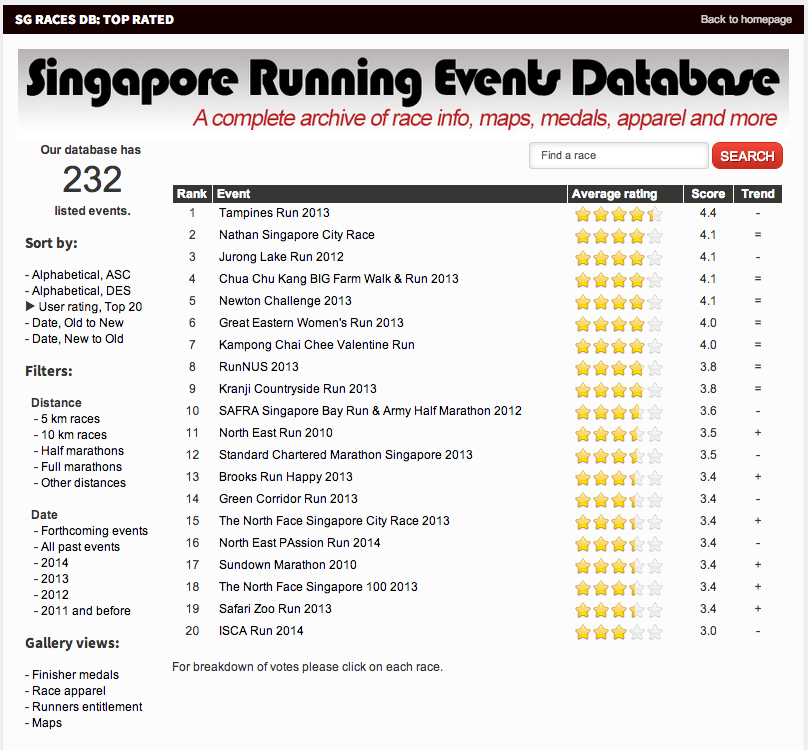808x750 pixels.
Task: Click the Rank column header
Action: [192, 194]
